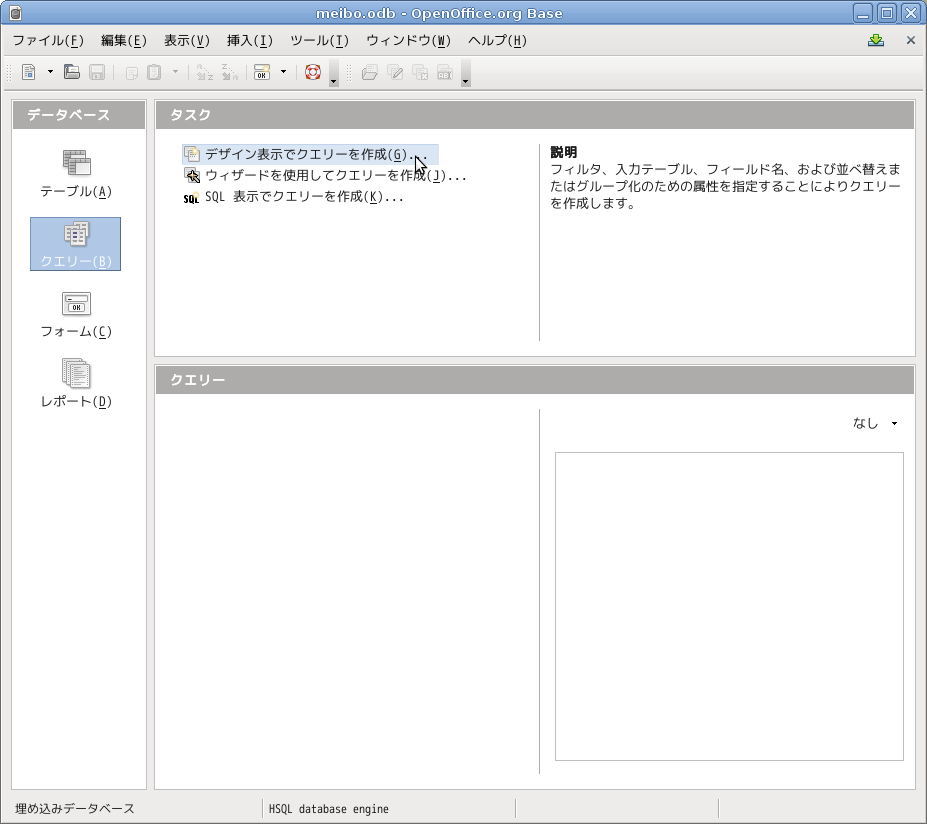Image resolution: width=927 pixels, height=824 pixels.
Task: Click the New document toolbar icon
Action: tap(29, 72)
